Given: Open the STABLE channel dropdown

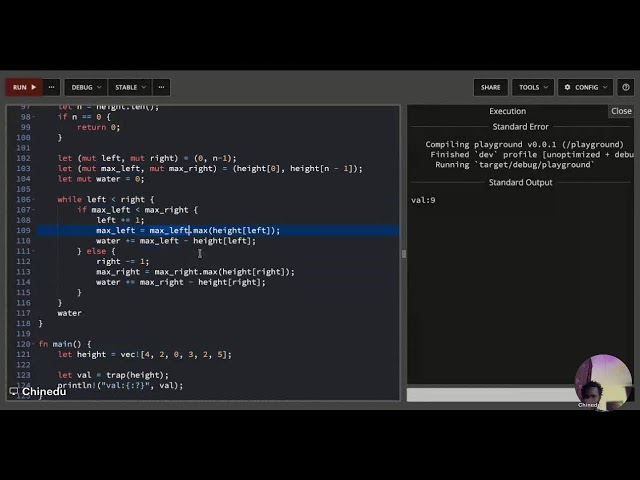Looking at the screenshot, I should tap(130, 87).
